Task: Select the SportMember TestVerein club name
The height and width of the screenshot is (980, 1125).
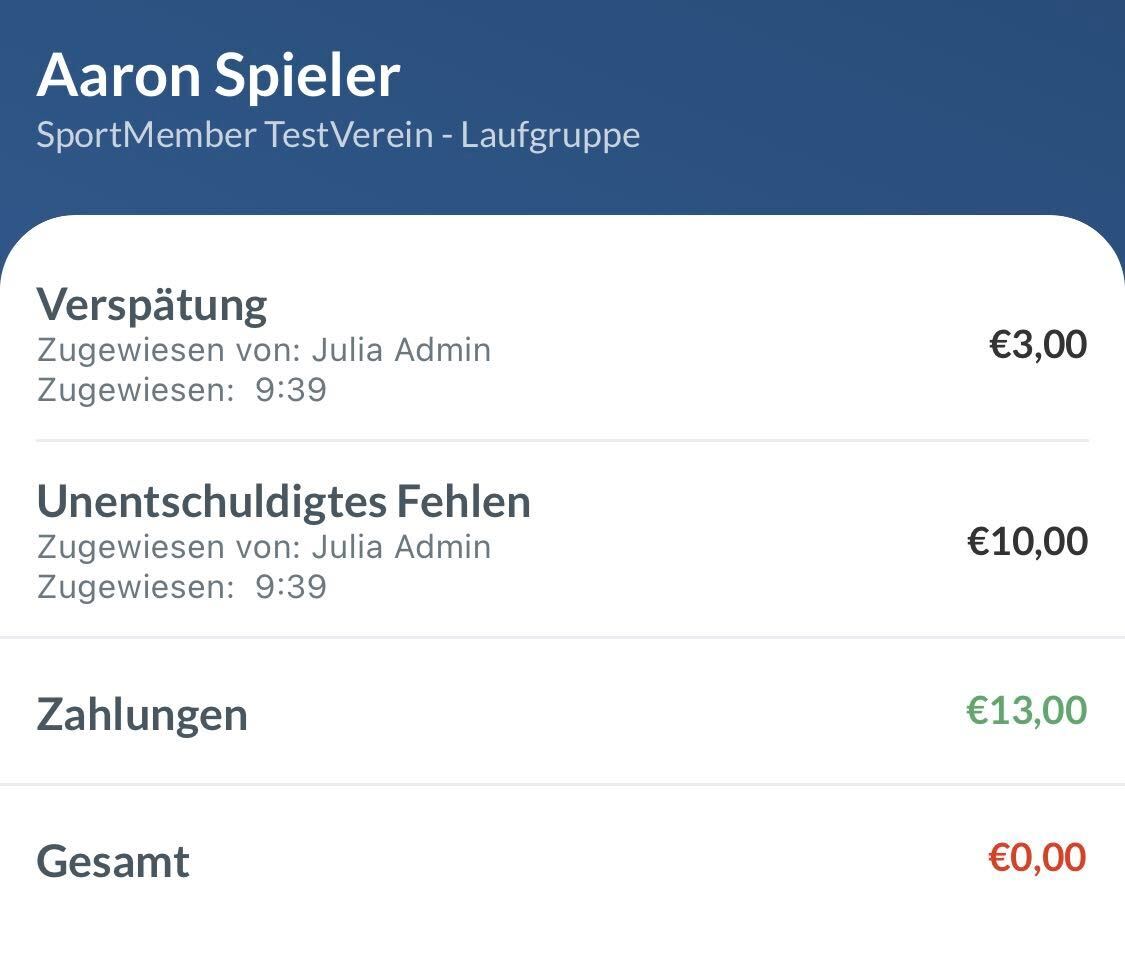Action: (234, 135)
